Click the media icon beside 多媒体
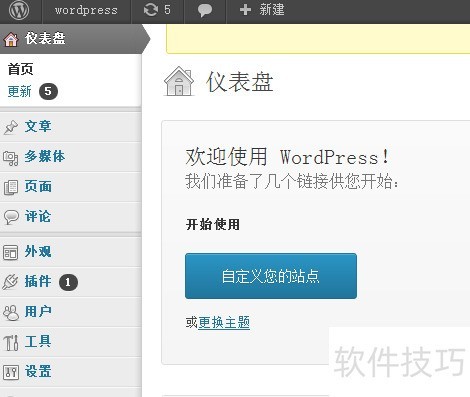Image resolution: width=470 pixels, height=397 pixels. coord(11,158)
